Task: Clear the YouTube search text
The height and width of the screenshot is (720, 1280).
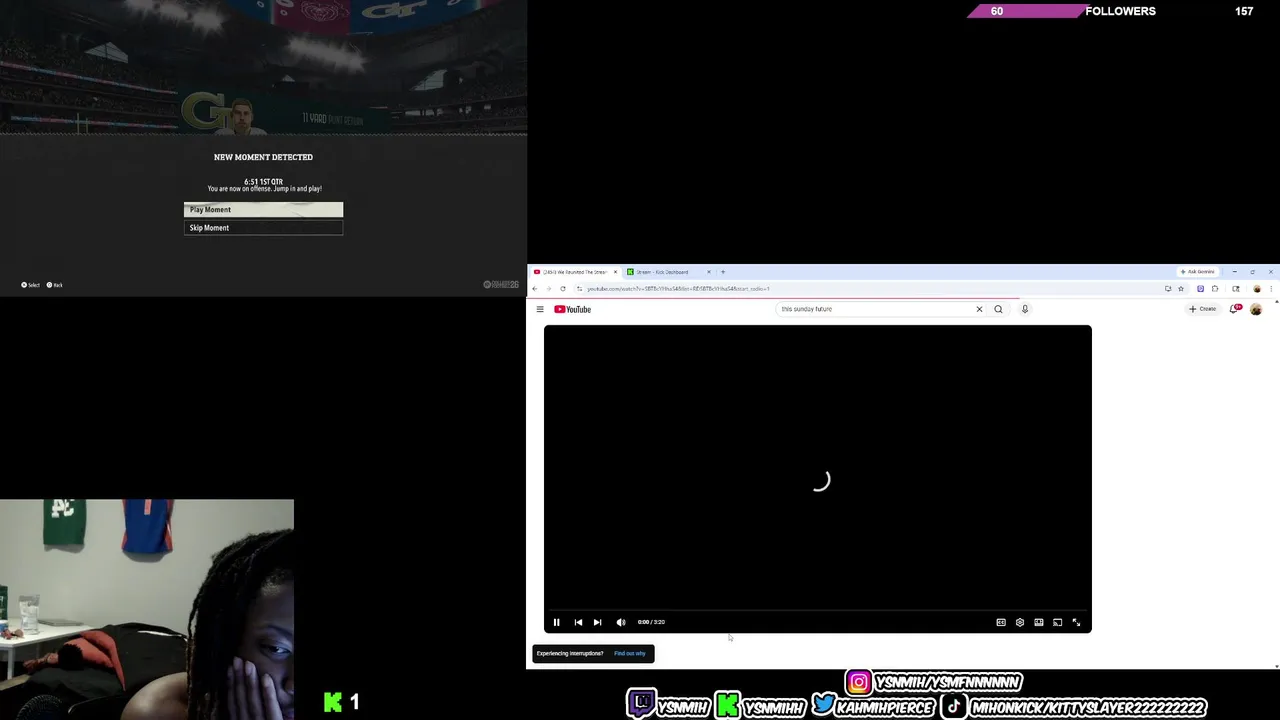Action: (979, 309)
